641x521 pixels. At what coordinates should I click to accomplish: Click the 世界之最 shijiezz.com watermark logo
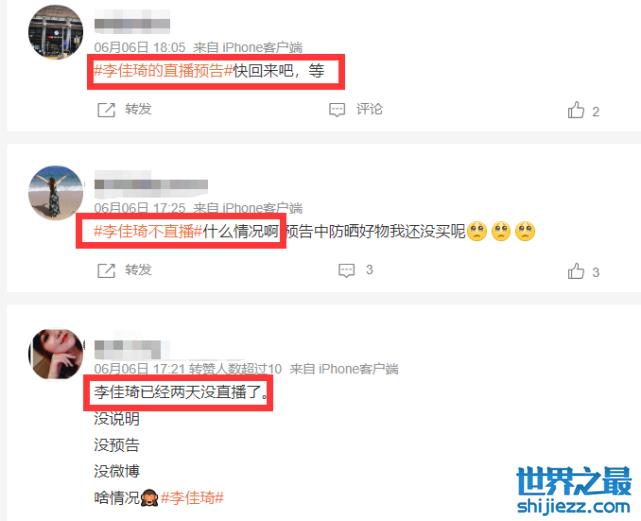click(574, 490)
